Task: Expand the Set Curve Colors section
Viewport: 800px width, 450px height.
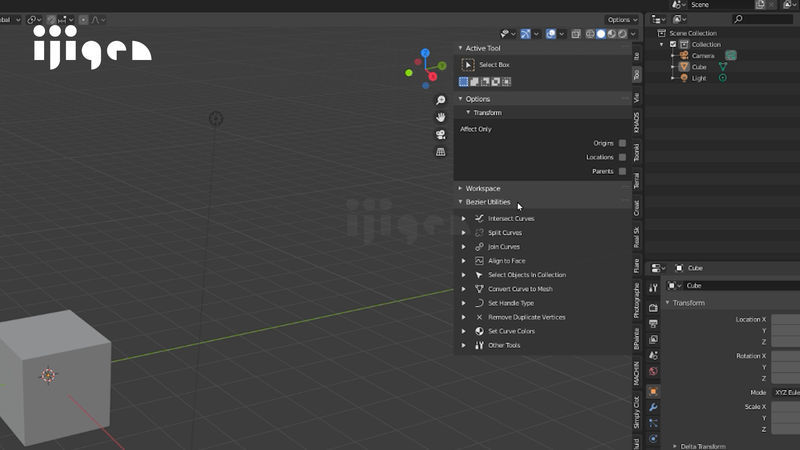Action: click(x=464, y=331)
